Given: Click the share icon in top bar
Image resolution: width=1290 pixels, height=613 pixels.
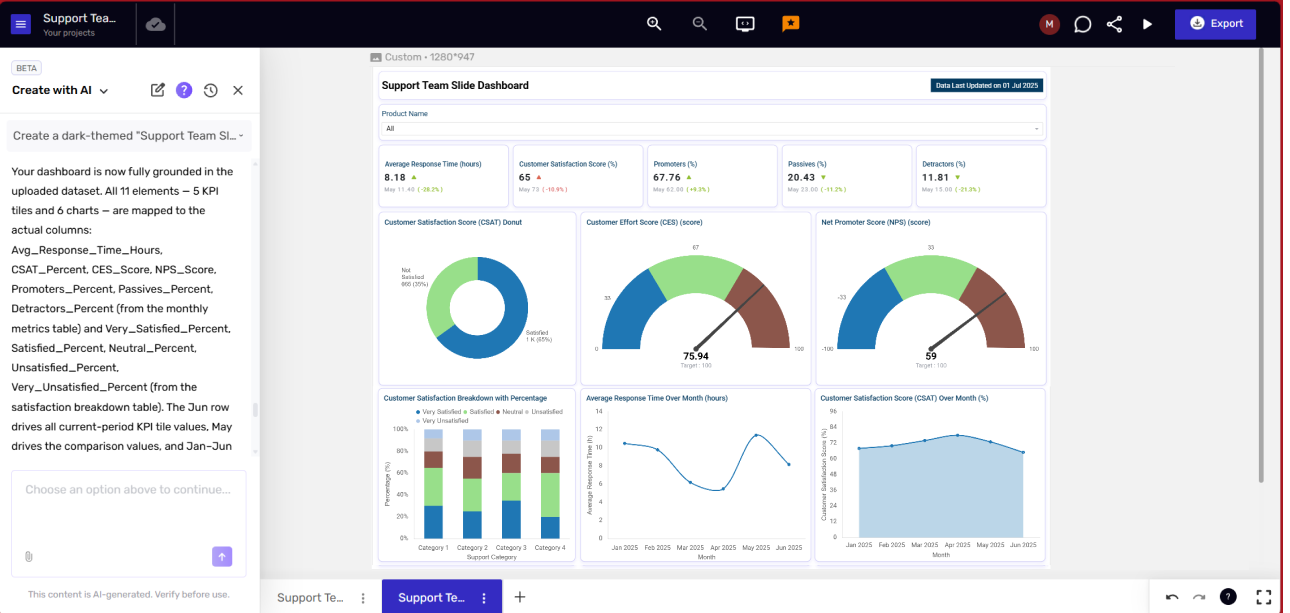Looking at the screenshot, I should click(1115, 24).
